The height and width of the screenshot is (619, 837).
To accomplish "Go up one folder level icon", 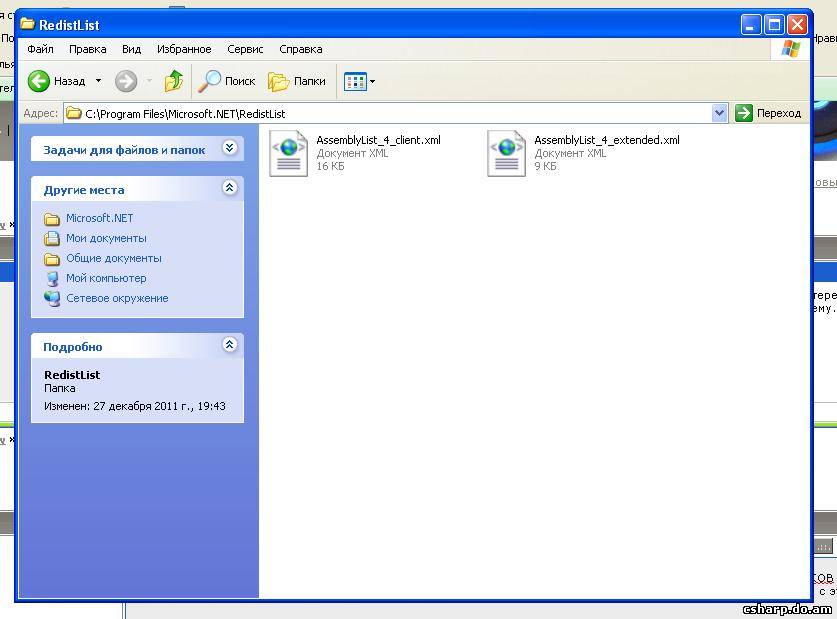I will point(173,81).
